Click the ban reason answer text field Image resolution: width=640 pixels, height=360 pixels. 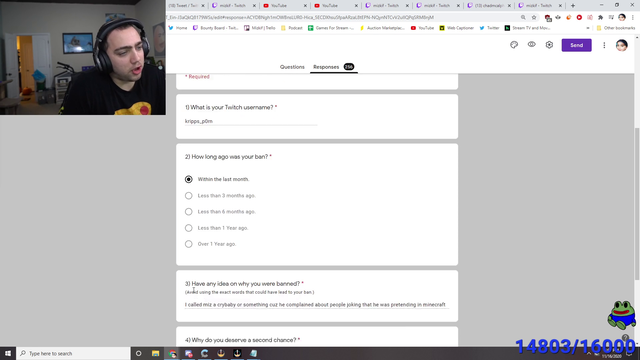(x=317, y=304)
